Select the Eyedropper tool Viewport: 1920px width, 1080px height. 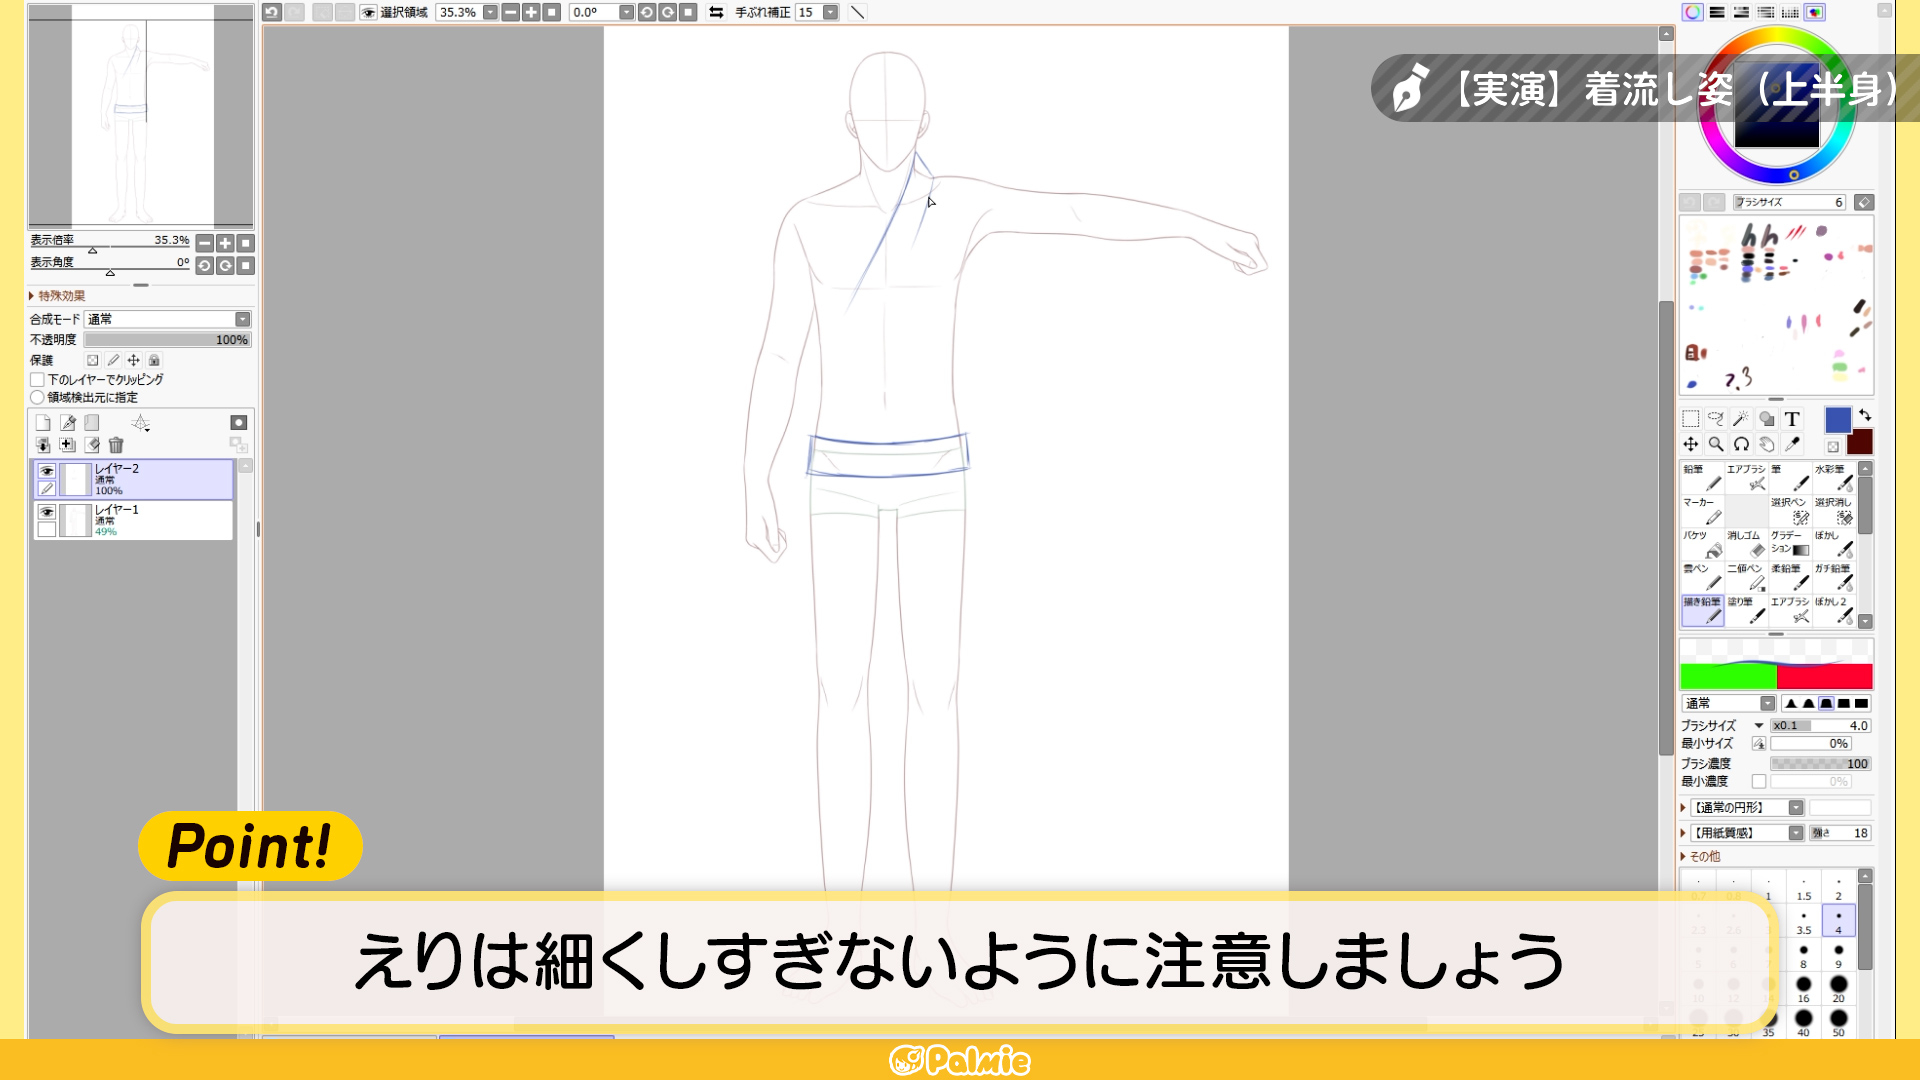click(1792, 444)
